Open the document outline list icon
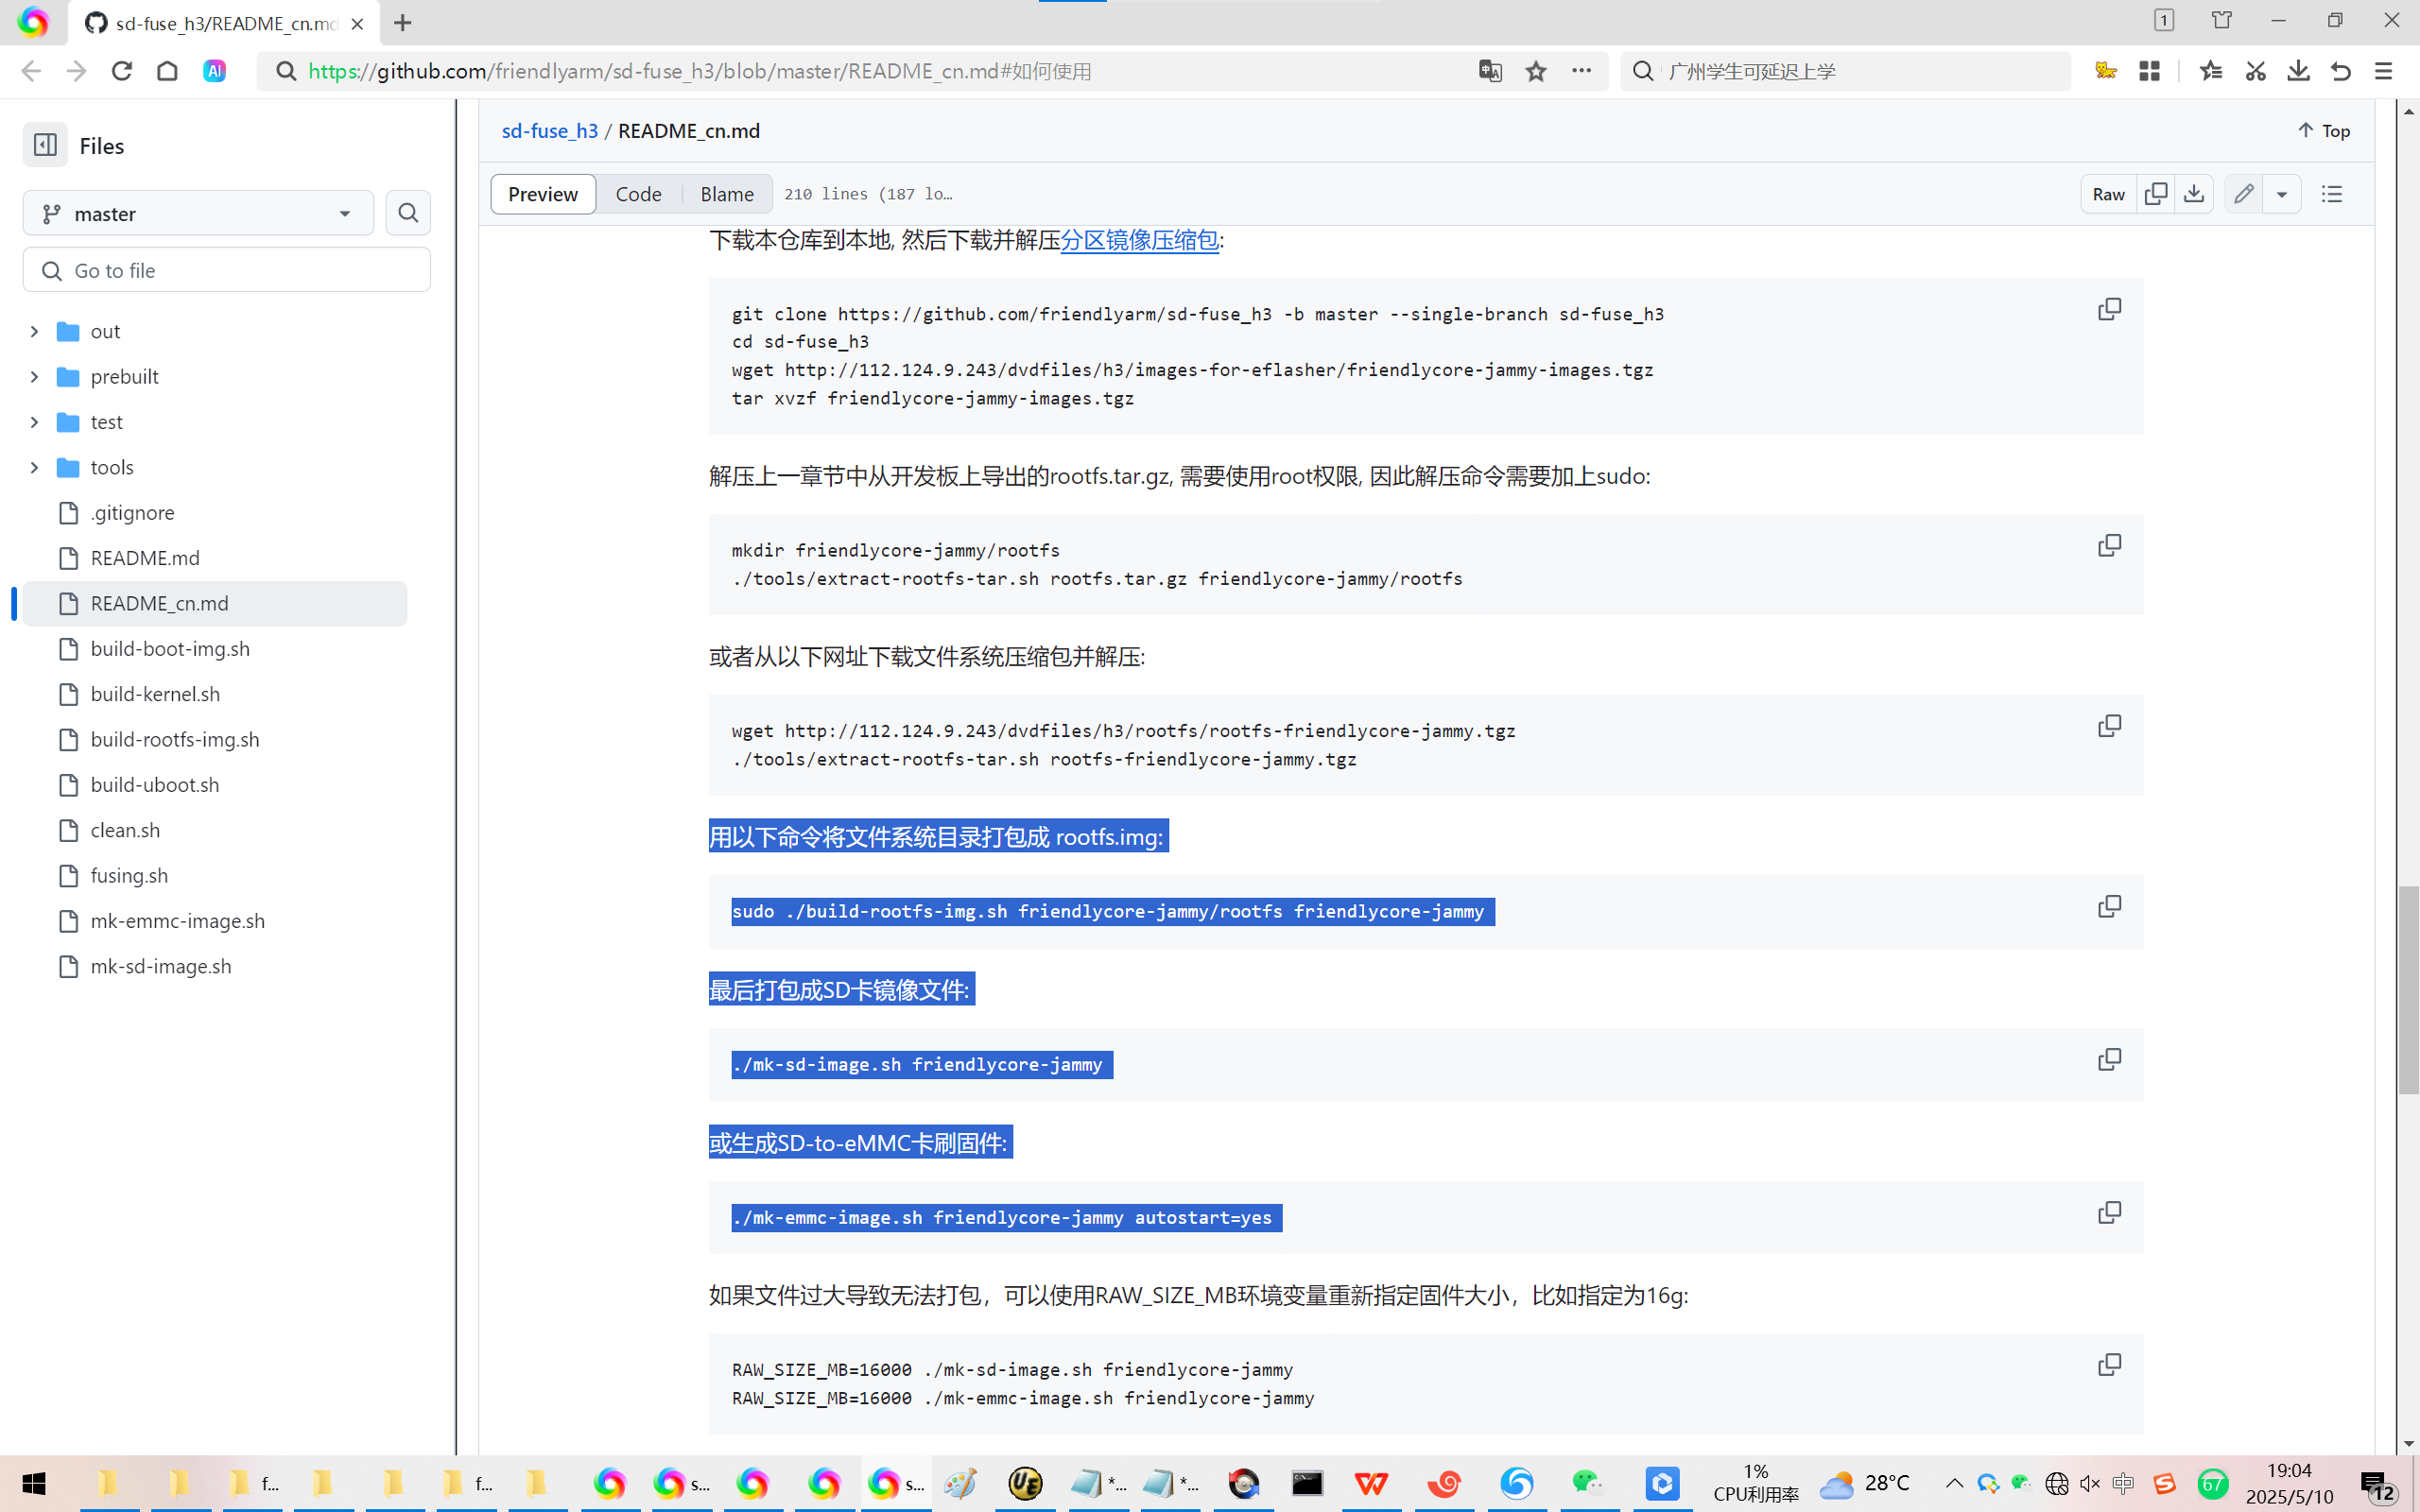 coord(2332,194)
